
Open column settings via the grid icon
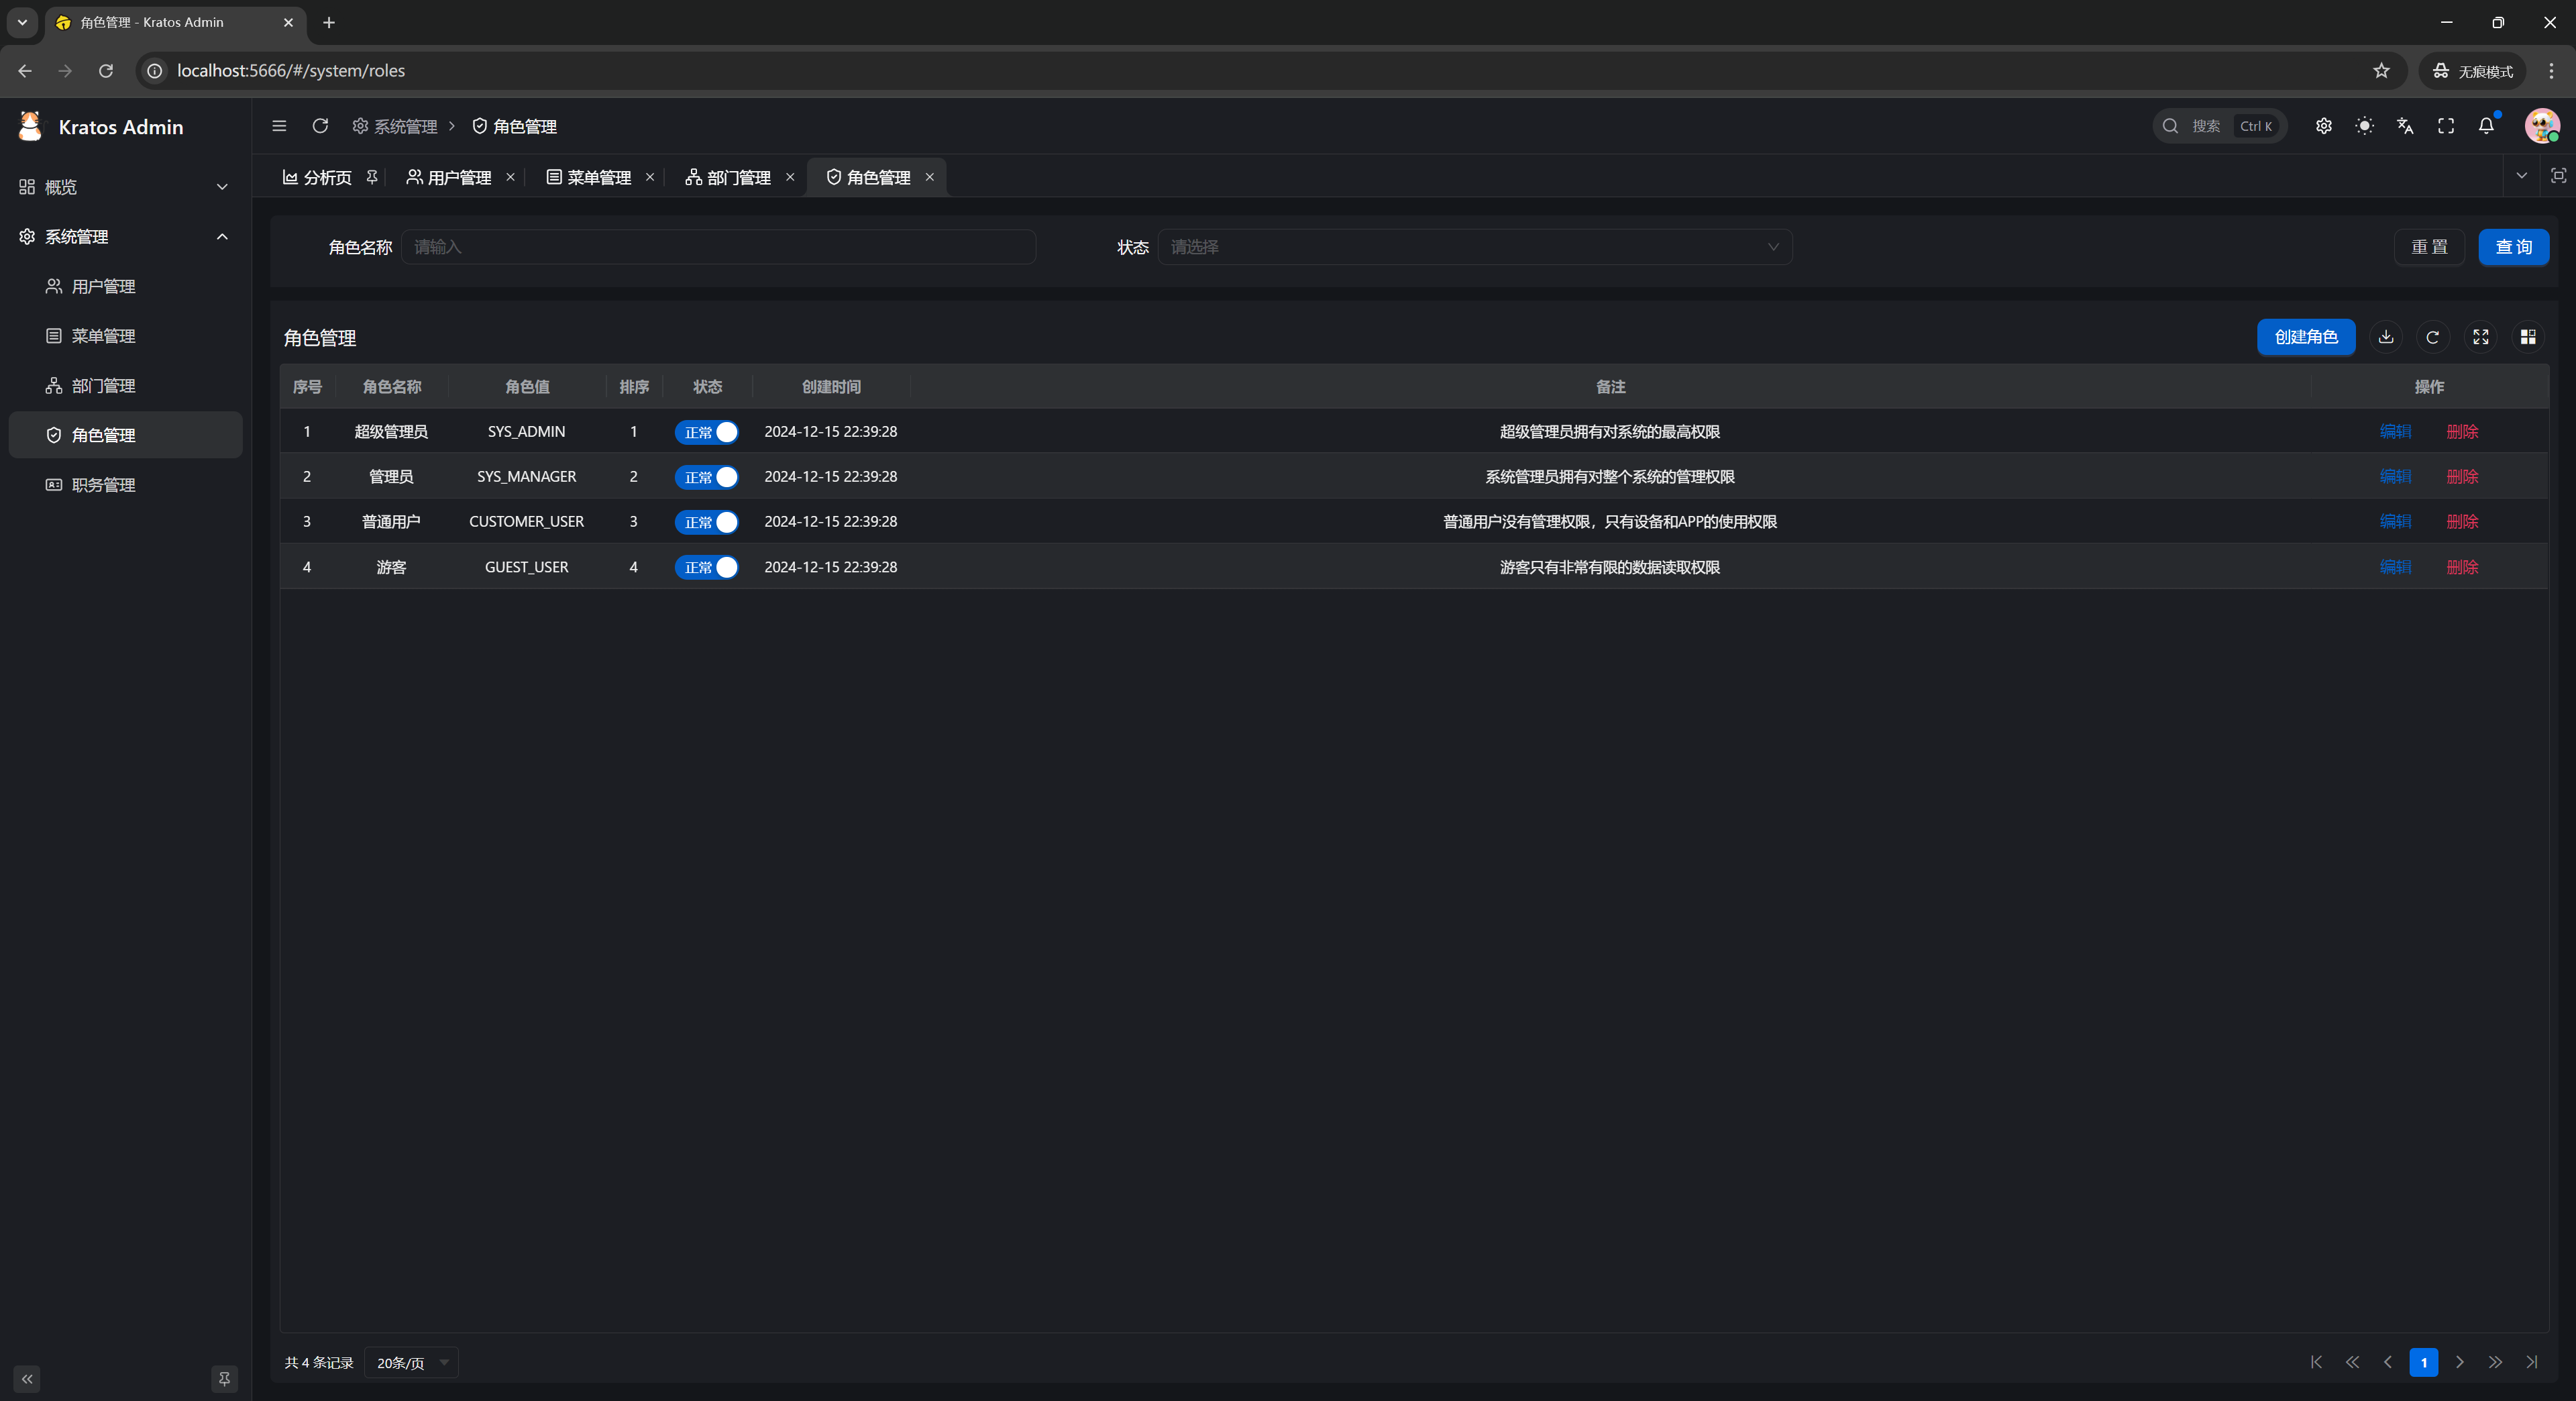tap(2528, 337)
